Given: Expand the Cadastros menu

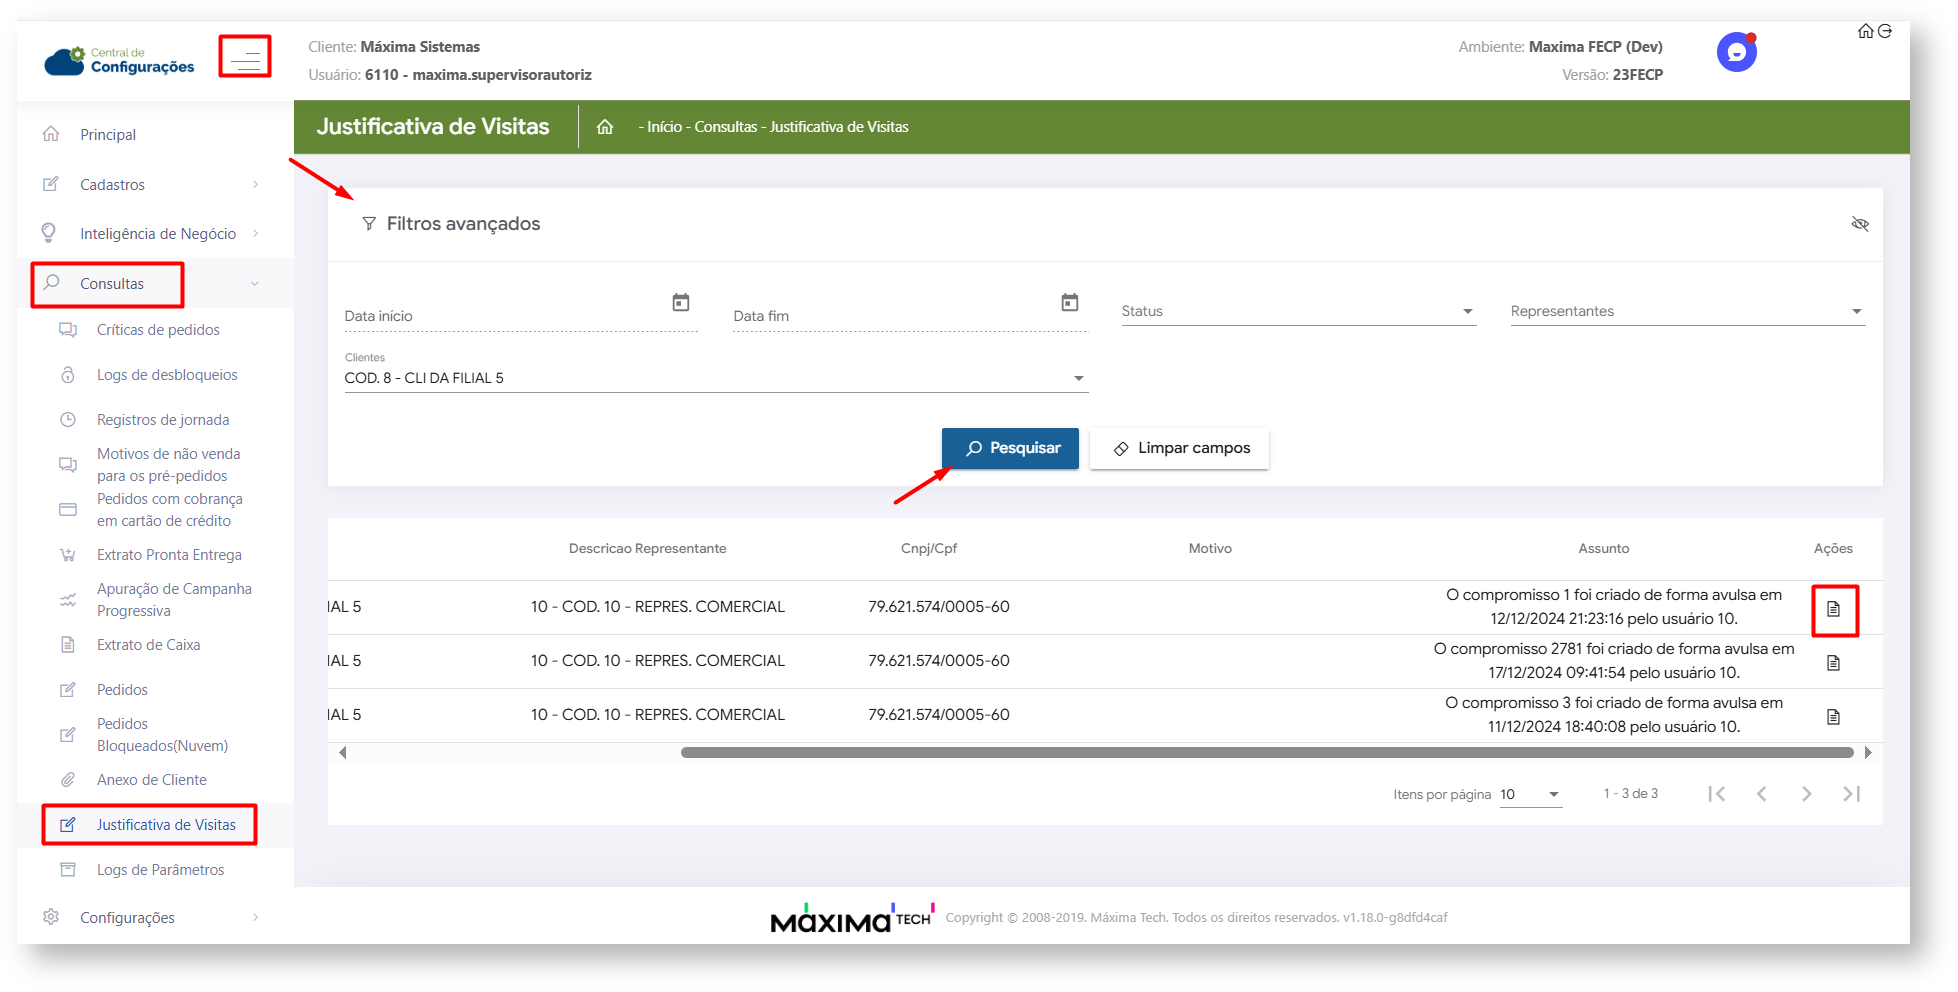Looking at the screenshot, I should tap(150, 185).
